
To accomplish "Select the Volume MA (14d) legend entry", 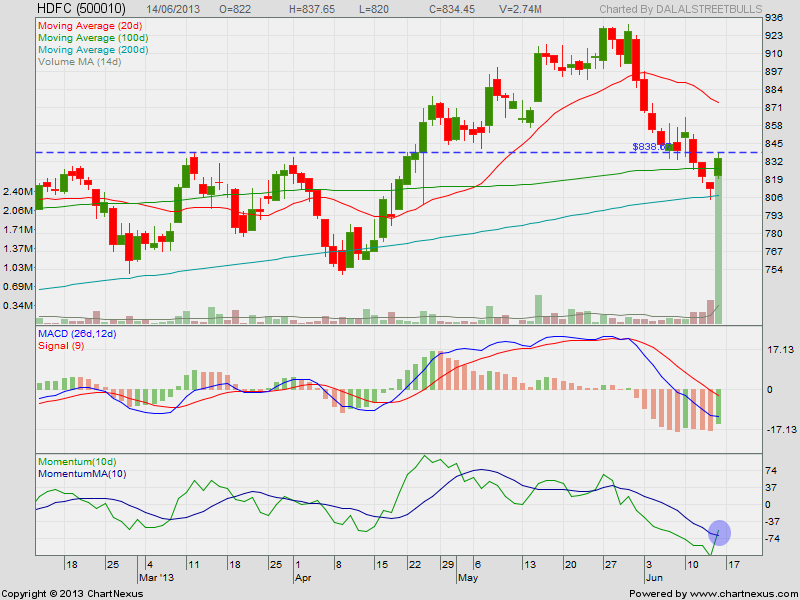I will point(80,62).
